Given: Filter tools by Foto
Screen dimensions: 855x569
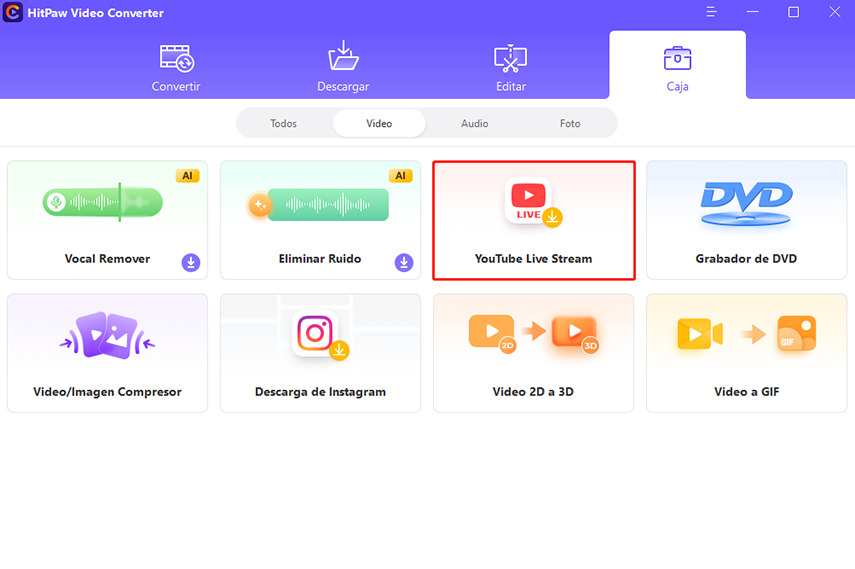Looking at the screenshot, I should [570, 123].
